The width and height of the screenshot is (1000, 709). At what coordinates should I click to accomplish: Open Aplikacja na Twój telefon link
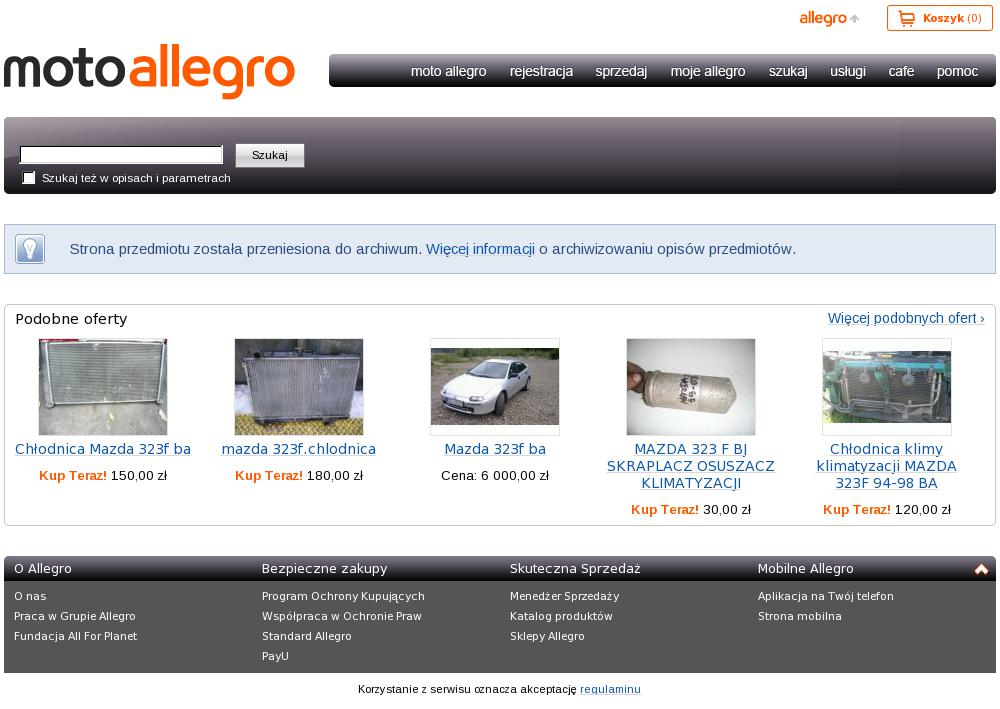tap(826, 596)
